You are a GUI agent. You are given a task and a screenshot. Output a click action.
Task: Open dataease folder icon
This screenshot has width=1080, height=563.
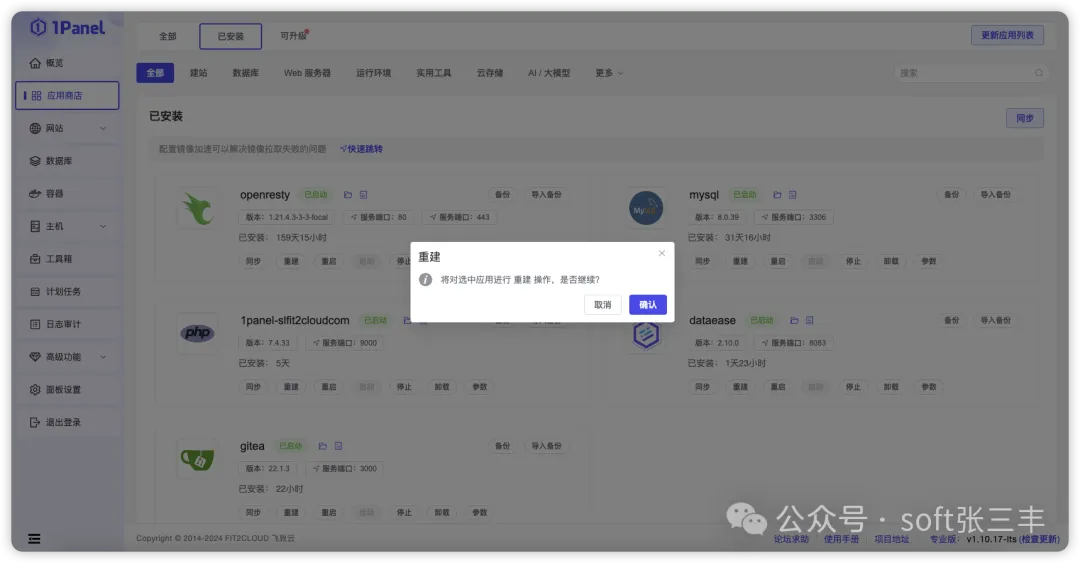click(794, 320)
